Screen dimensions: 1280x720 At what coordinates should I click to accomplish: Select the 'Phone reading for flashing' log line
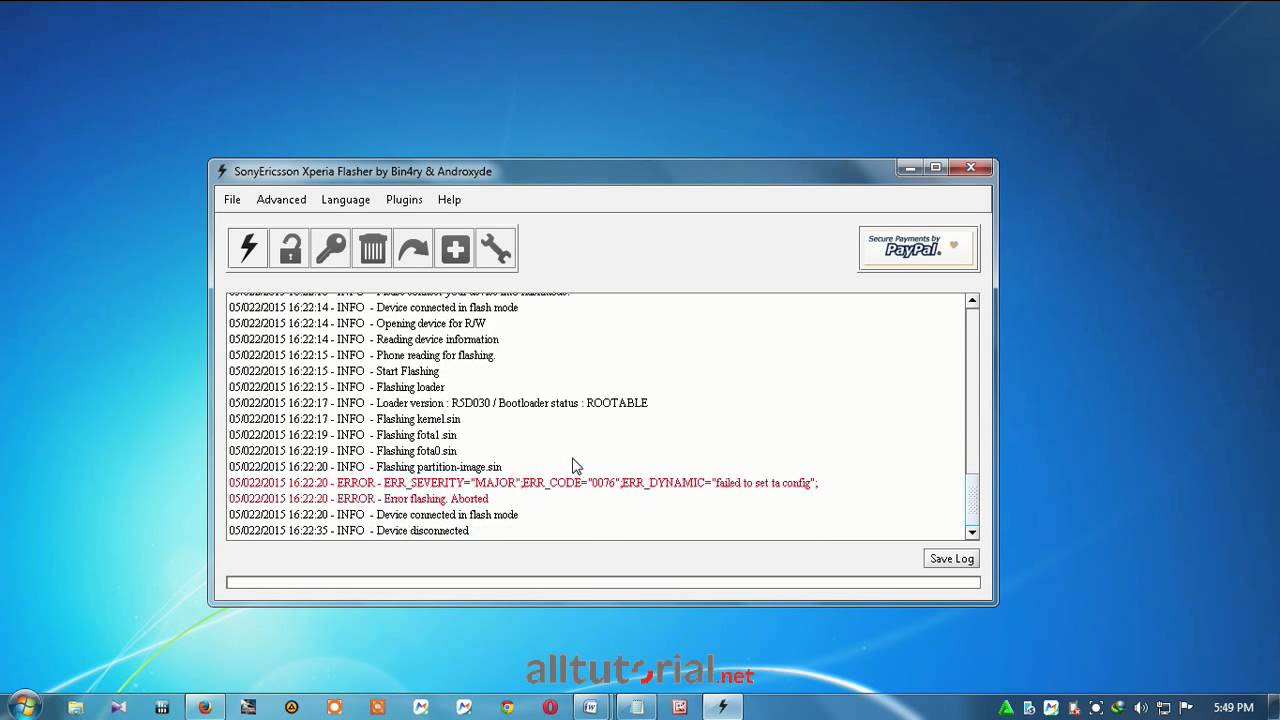(362, 355)
